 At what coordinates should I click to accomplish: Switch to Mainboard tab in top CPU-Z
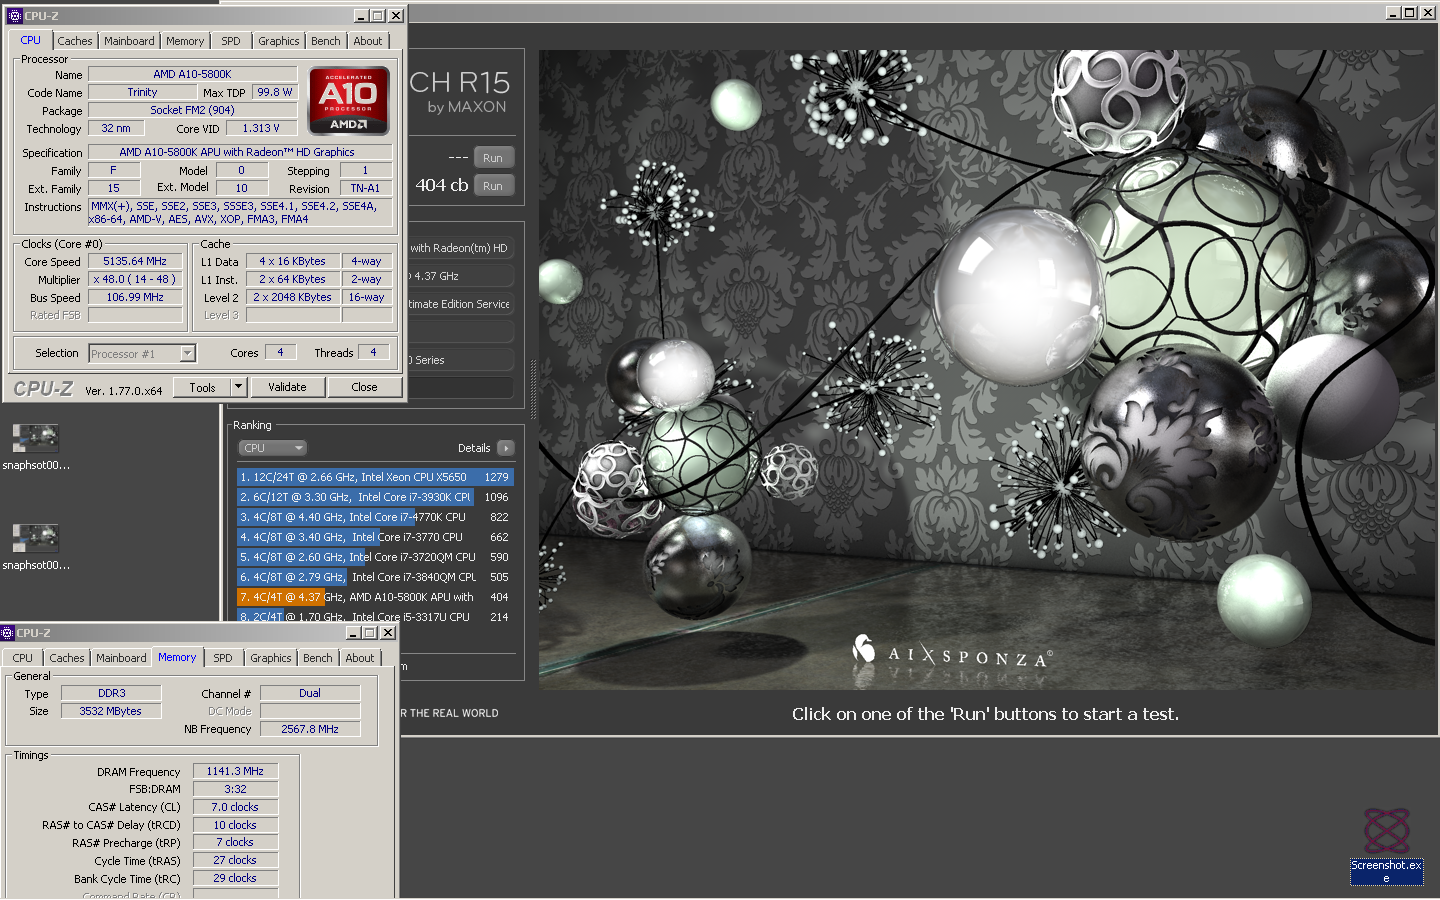tap(129, 41)
